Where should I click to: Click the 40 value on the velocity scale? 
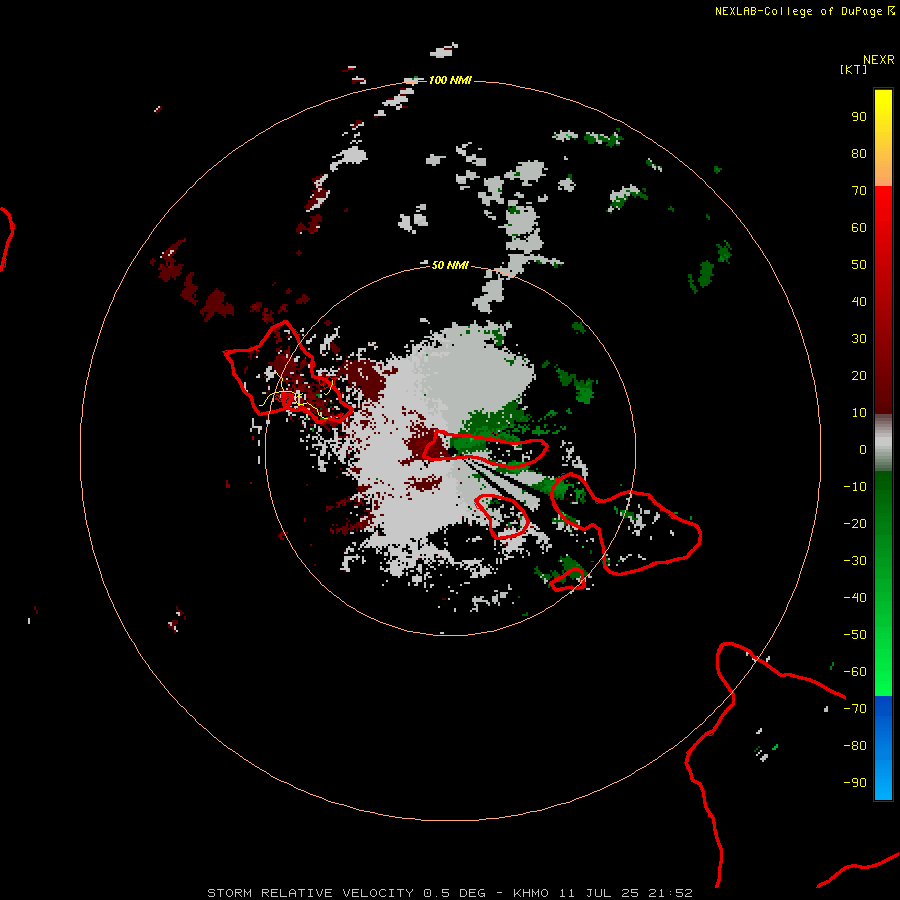[859, 302]
